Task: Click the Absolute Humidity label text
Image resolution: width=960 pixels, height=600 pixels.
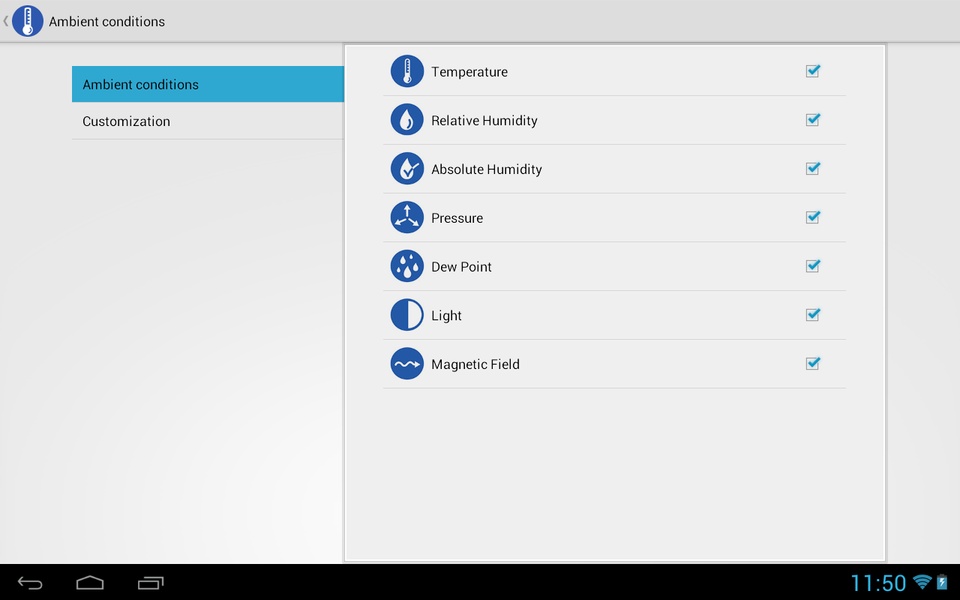Action: (x=487, y=169)
